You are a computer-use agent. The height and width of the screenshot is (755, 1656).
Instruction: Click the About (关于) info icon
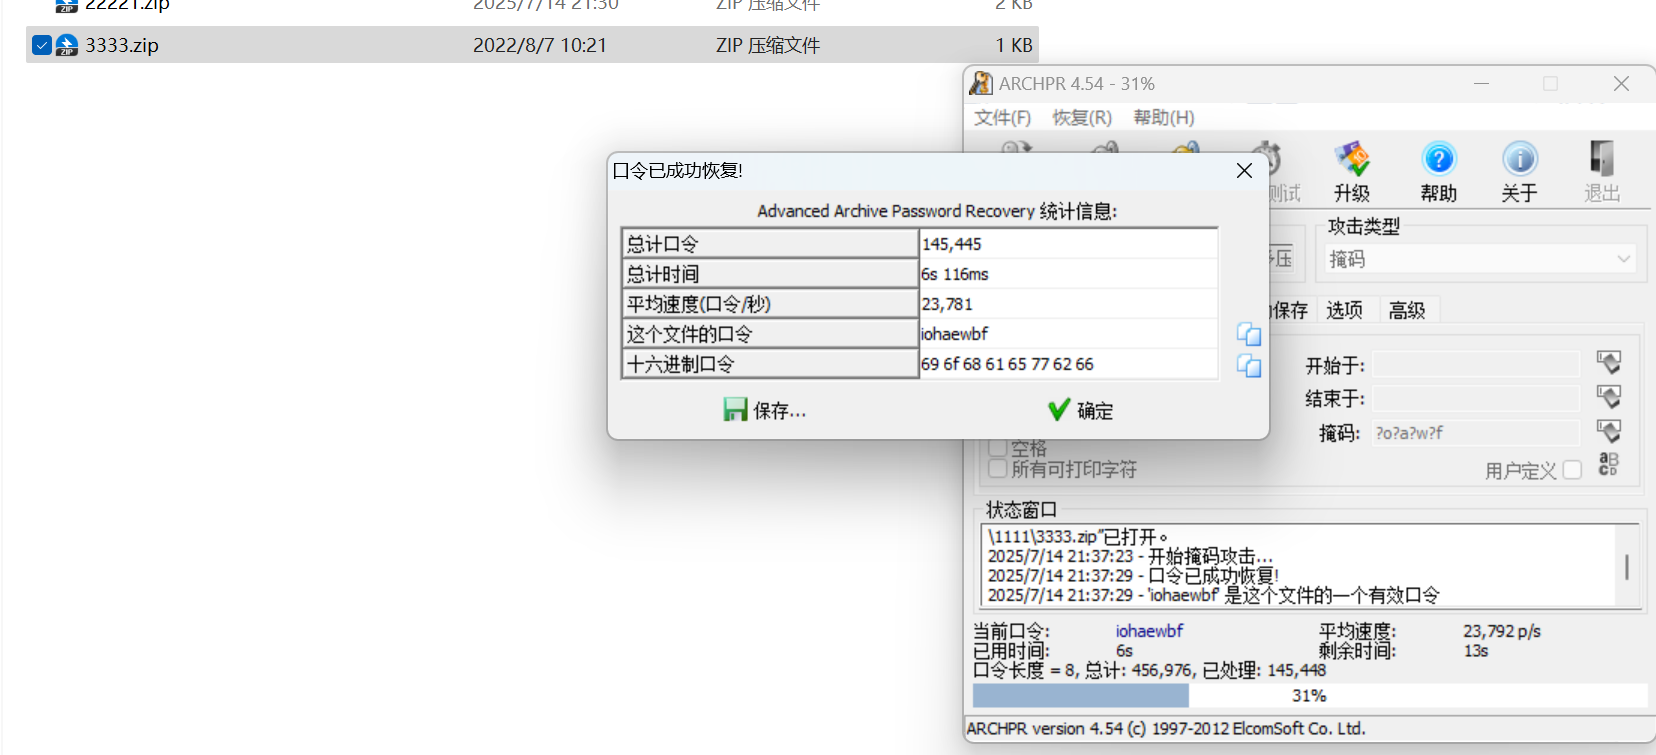pyautogui.click(x=1519, y=158)
